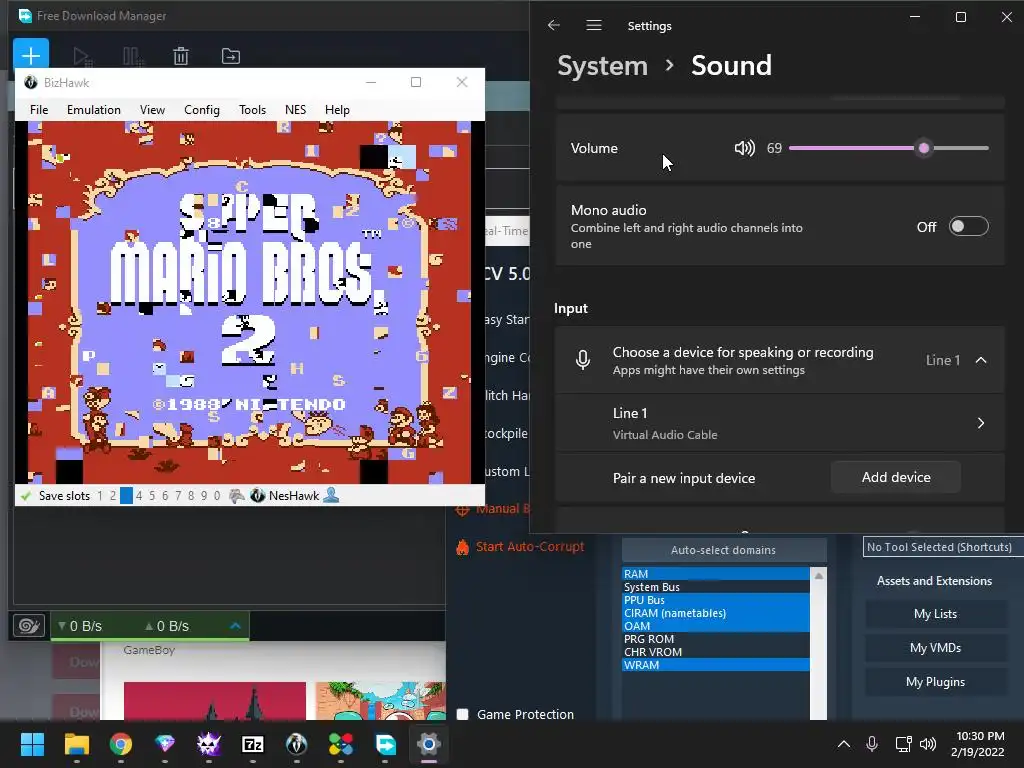This screenshot has width=1024, height=768.
Task: Select save slot 9 in BizHawk
Action: 204,496
